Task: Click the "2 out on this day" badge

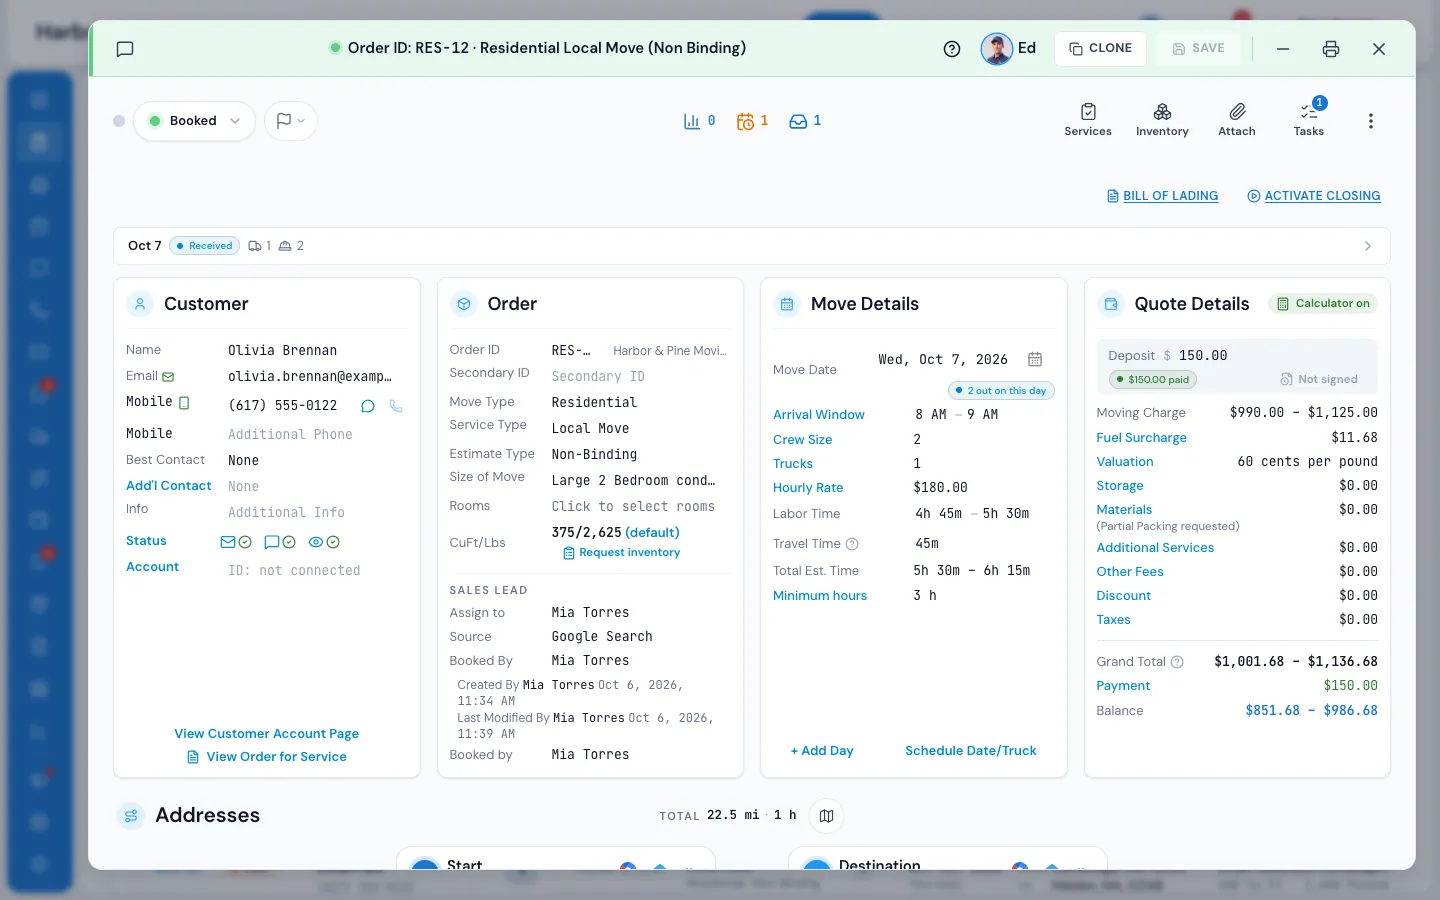Action: click(1001, 390)
